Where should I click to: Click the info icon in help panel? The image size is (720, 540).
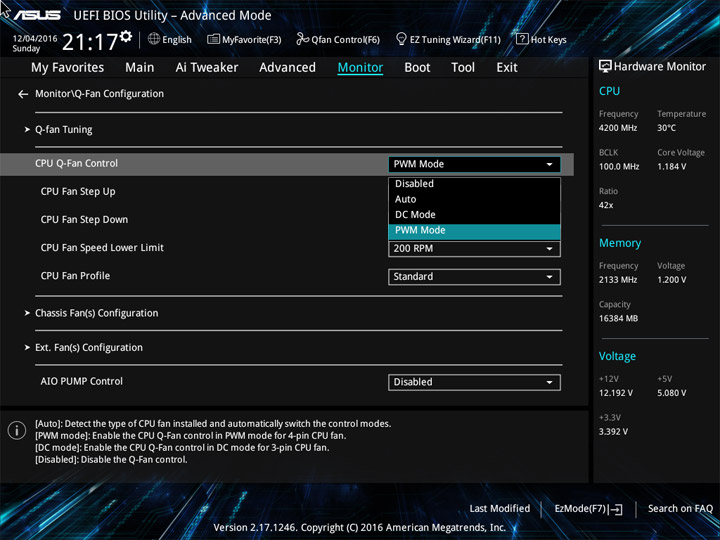(x=17, y=431)
